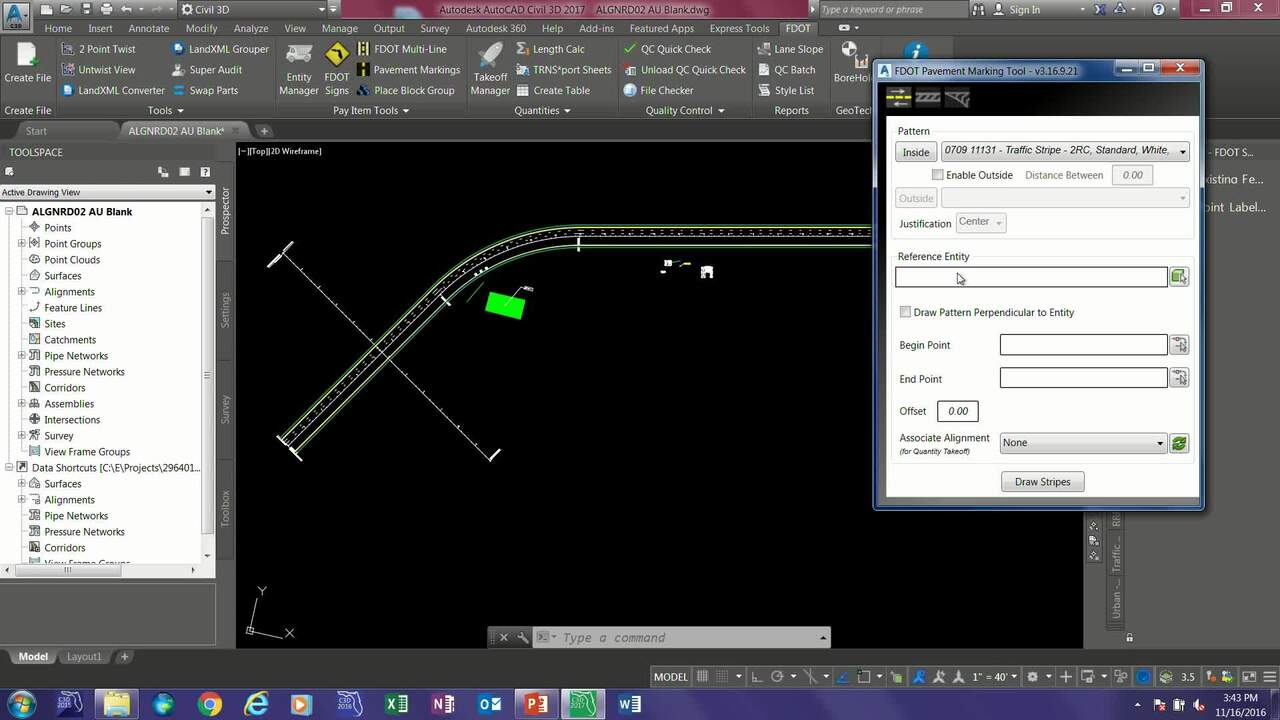
Task: Open the QC Batch tool
Action: tap(786, 70)
